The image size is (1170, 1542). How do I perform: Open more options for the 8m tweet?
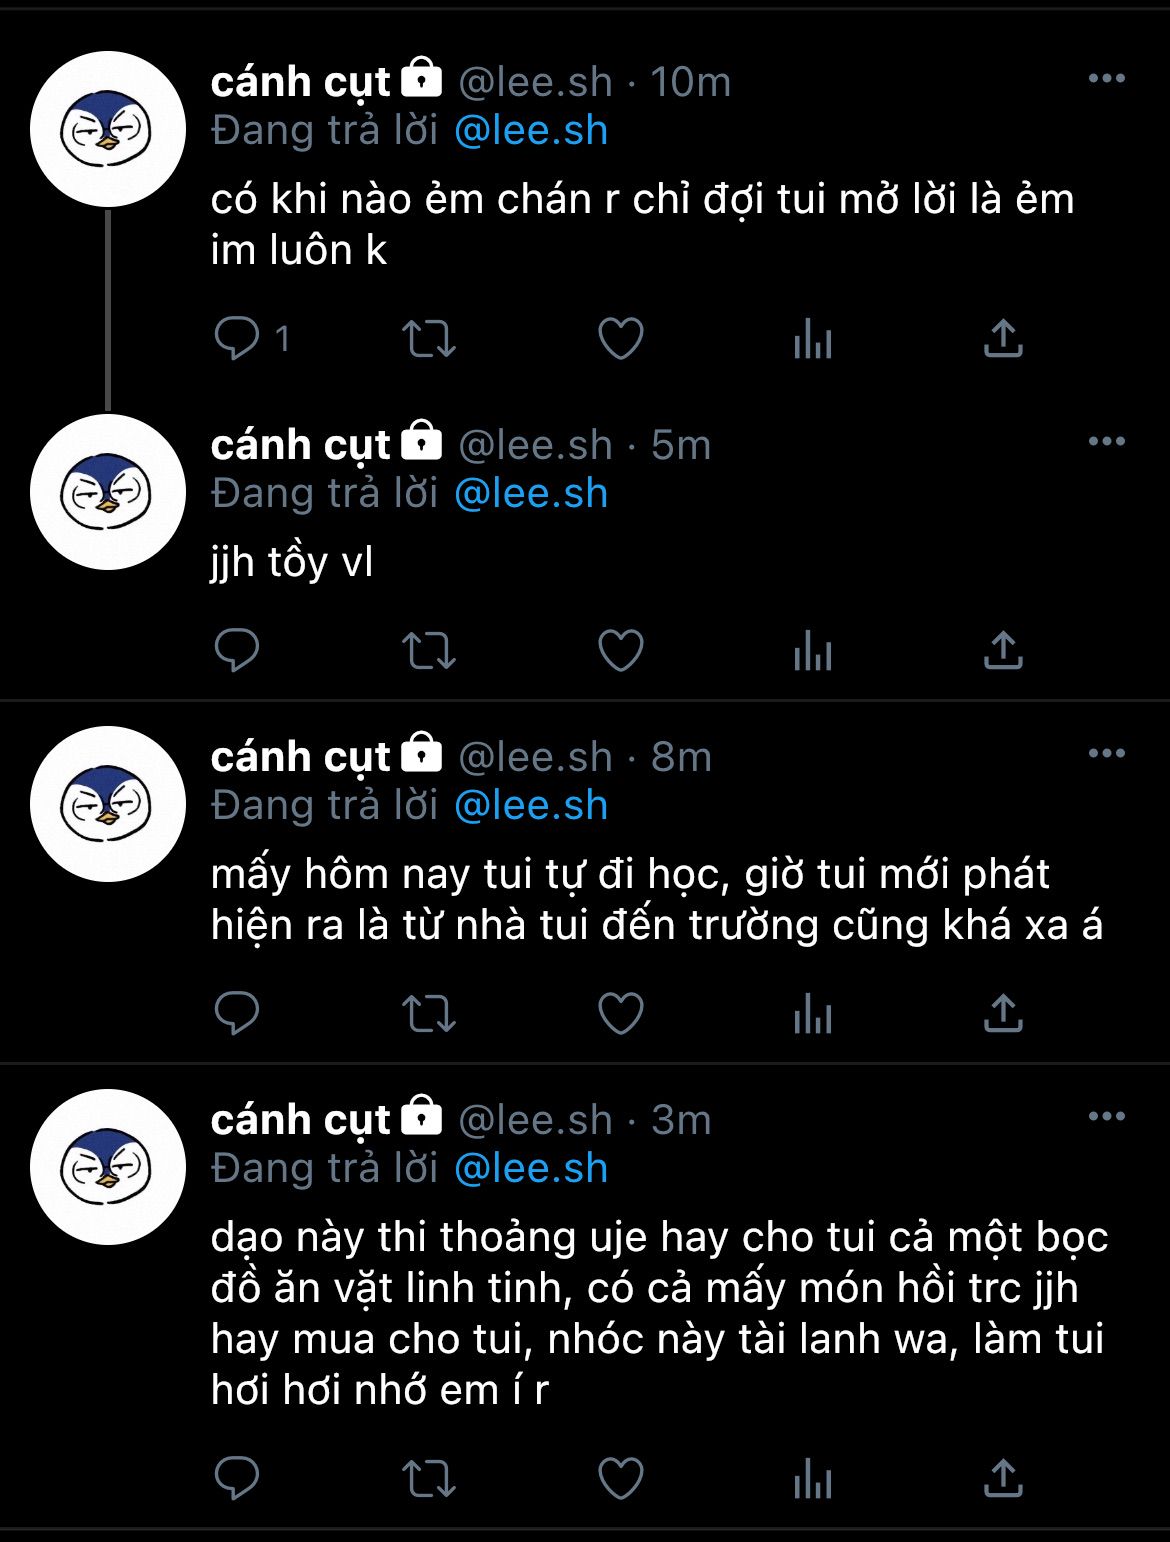click(x=1107, y=754)
